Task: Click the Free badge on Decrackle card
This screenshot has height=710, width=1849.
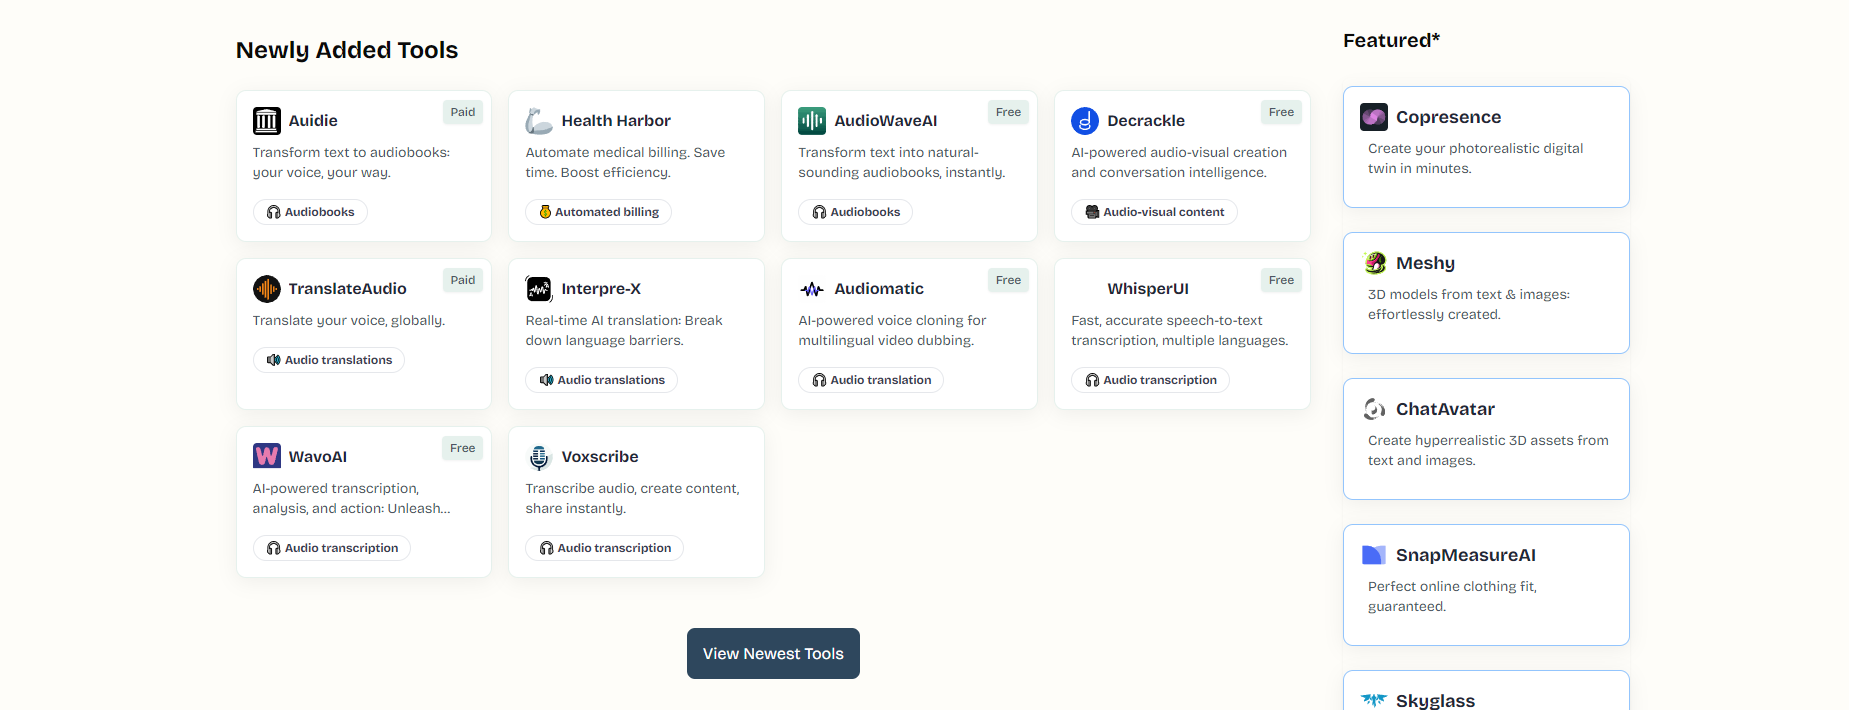Action: tap(1281, 112)
